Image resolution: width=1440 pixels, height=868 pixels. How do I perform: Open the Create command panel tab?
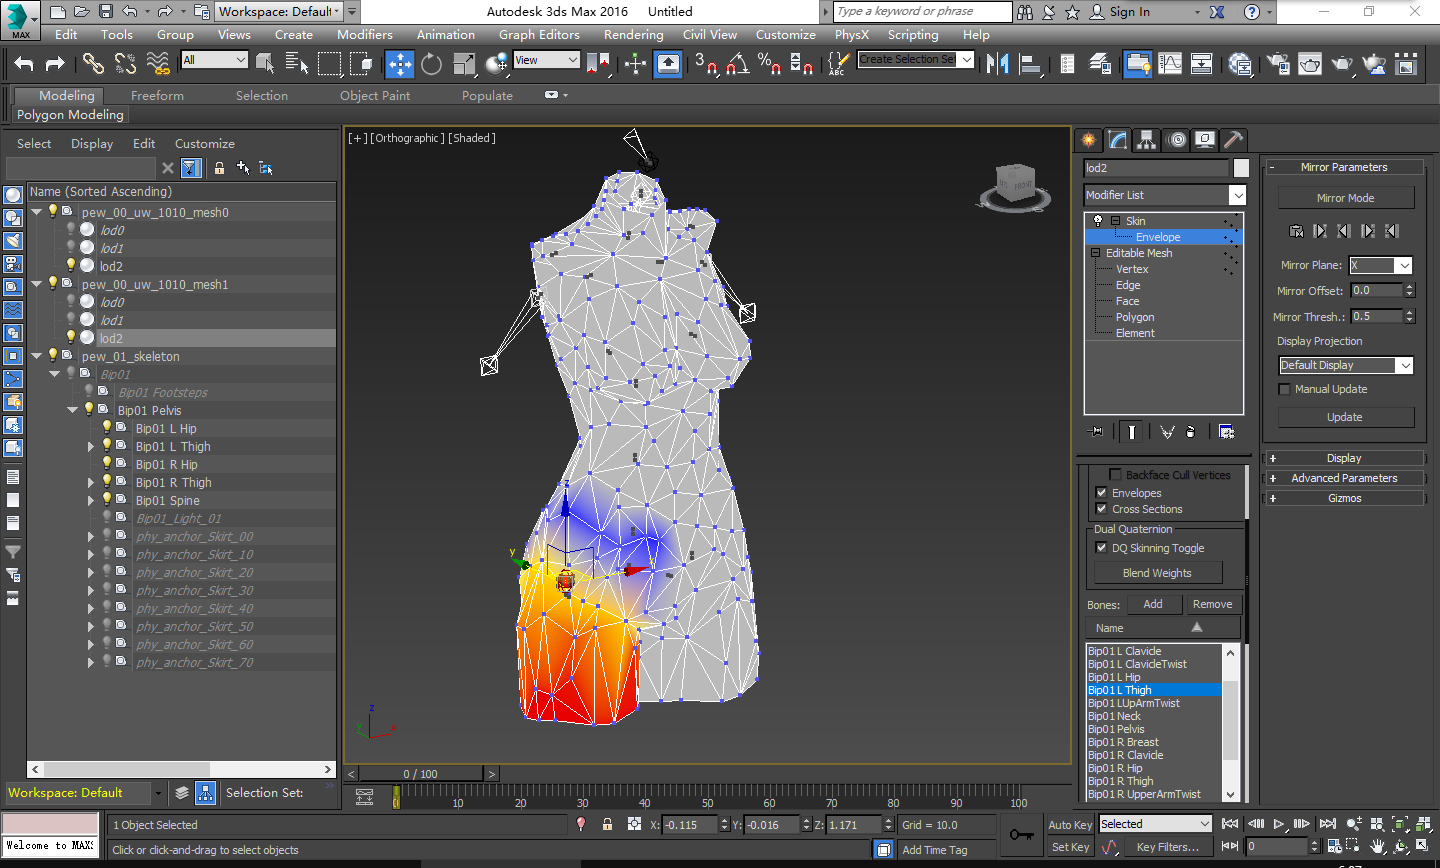tap(1088, 140)
